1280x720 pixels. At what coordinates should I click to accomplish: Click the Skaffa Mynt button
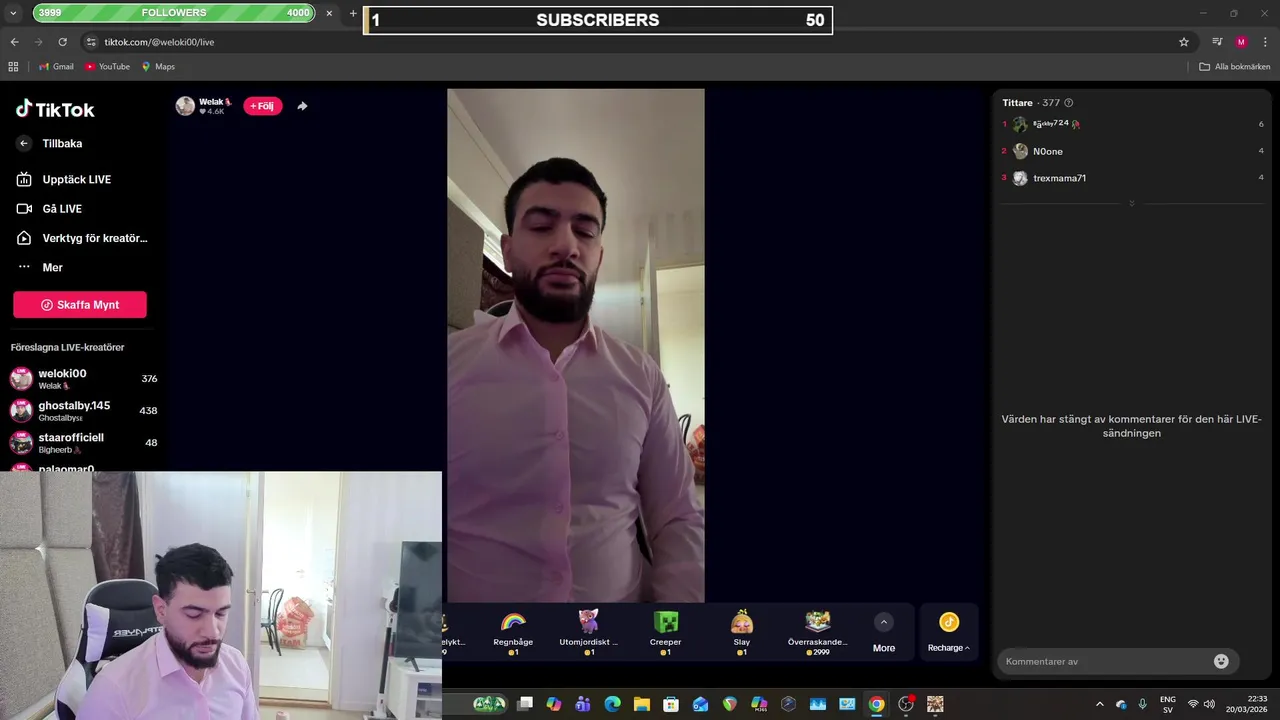point(80,305)
